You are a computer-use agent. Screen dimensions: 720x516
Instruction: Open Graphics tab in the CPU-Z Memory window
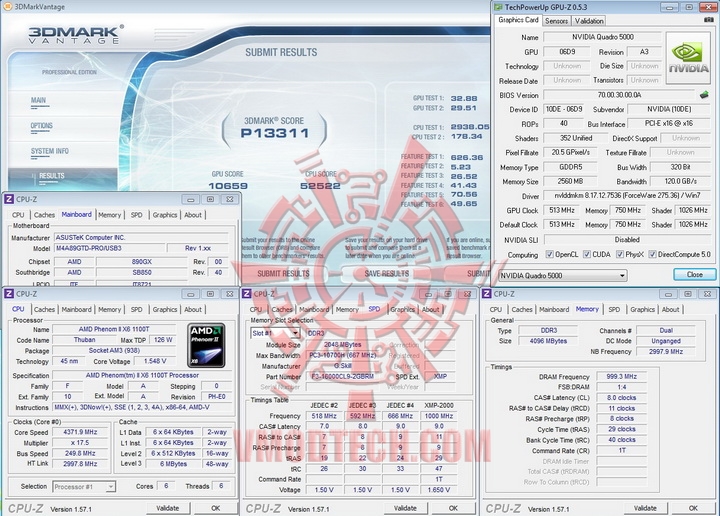642,309
